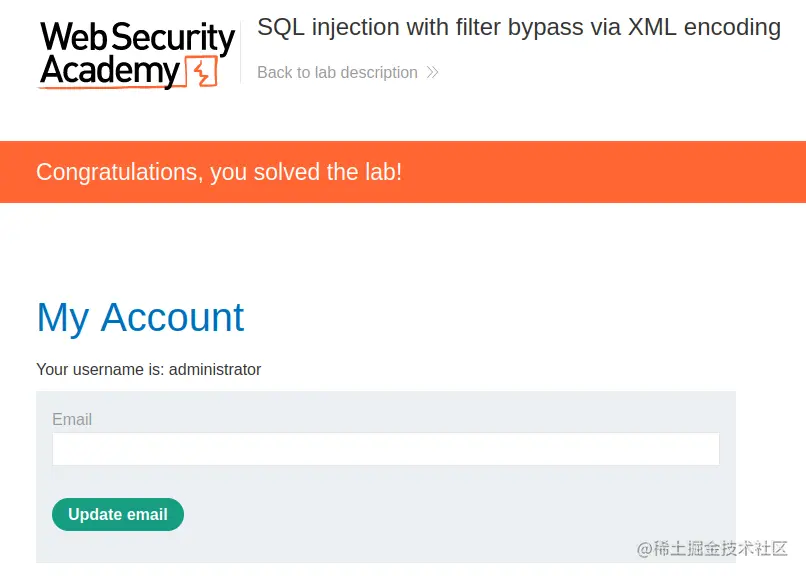Image resolution: width=806 pixels, height=576 pixels.
Task: Click the 稀土掘金技术社区 watermark
Action: [720, 549]
